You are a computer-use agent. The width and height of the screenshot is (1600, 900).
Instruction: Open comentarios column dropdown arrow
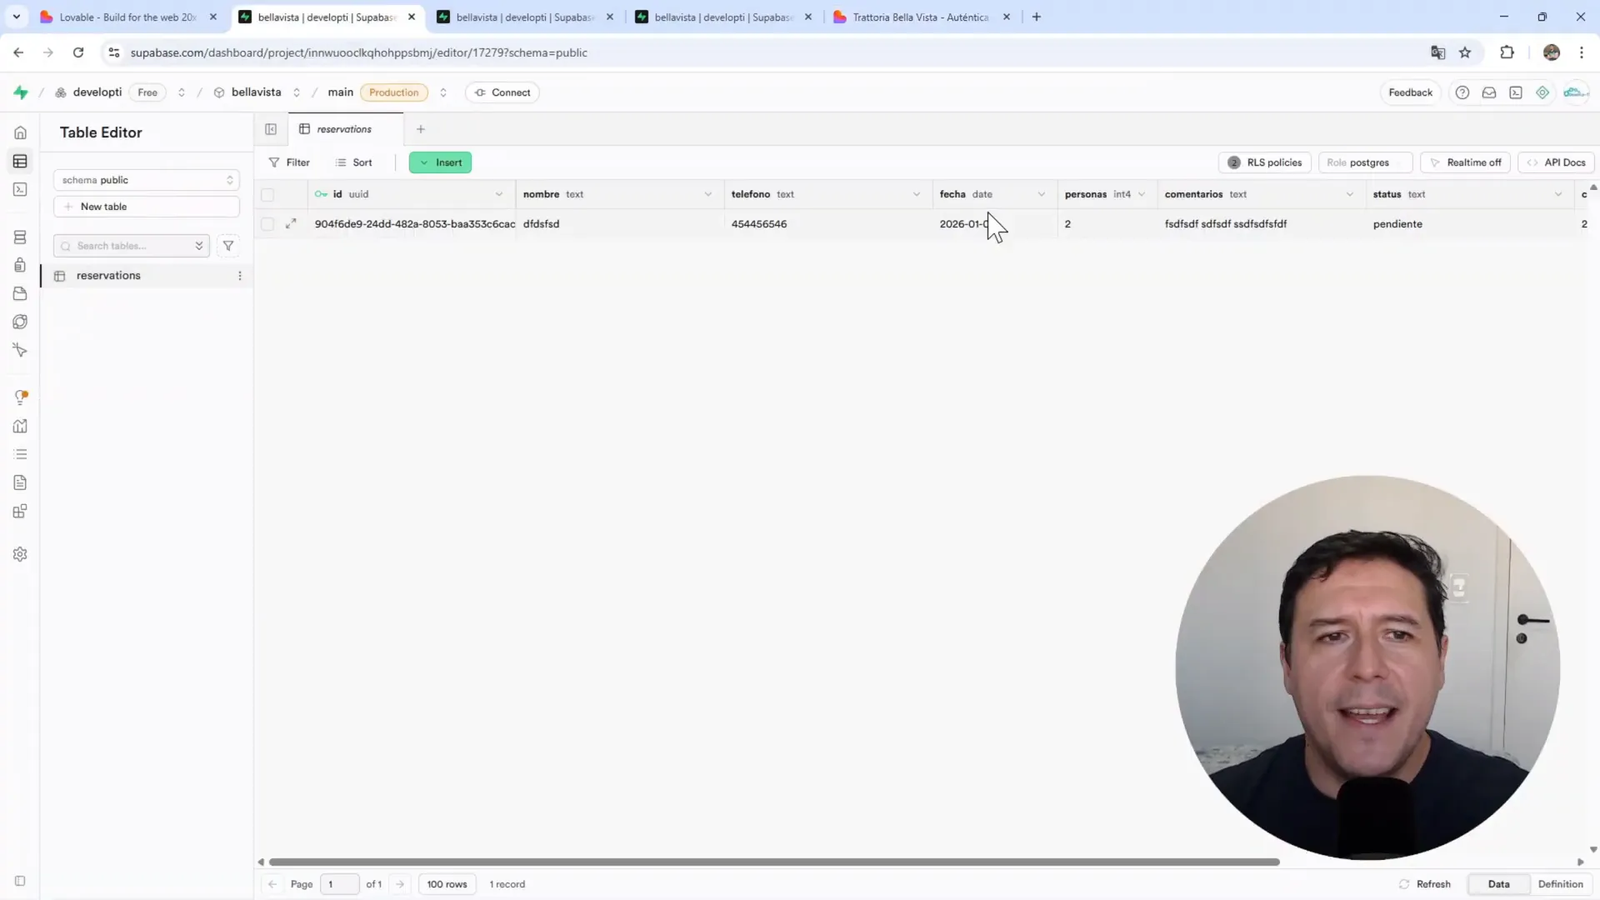coord(1349,194)
